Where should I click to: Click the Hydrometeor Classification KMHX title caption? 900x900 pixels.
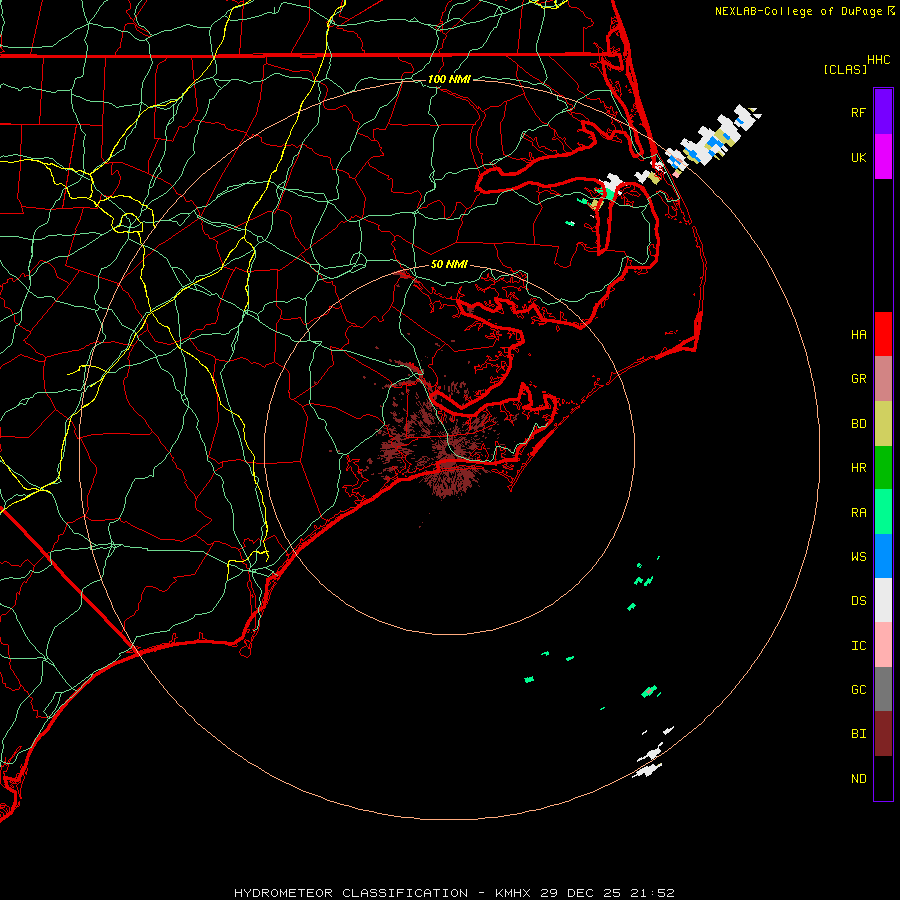click(454, 893)
